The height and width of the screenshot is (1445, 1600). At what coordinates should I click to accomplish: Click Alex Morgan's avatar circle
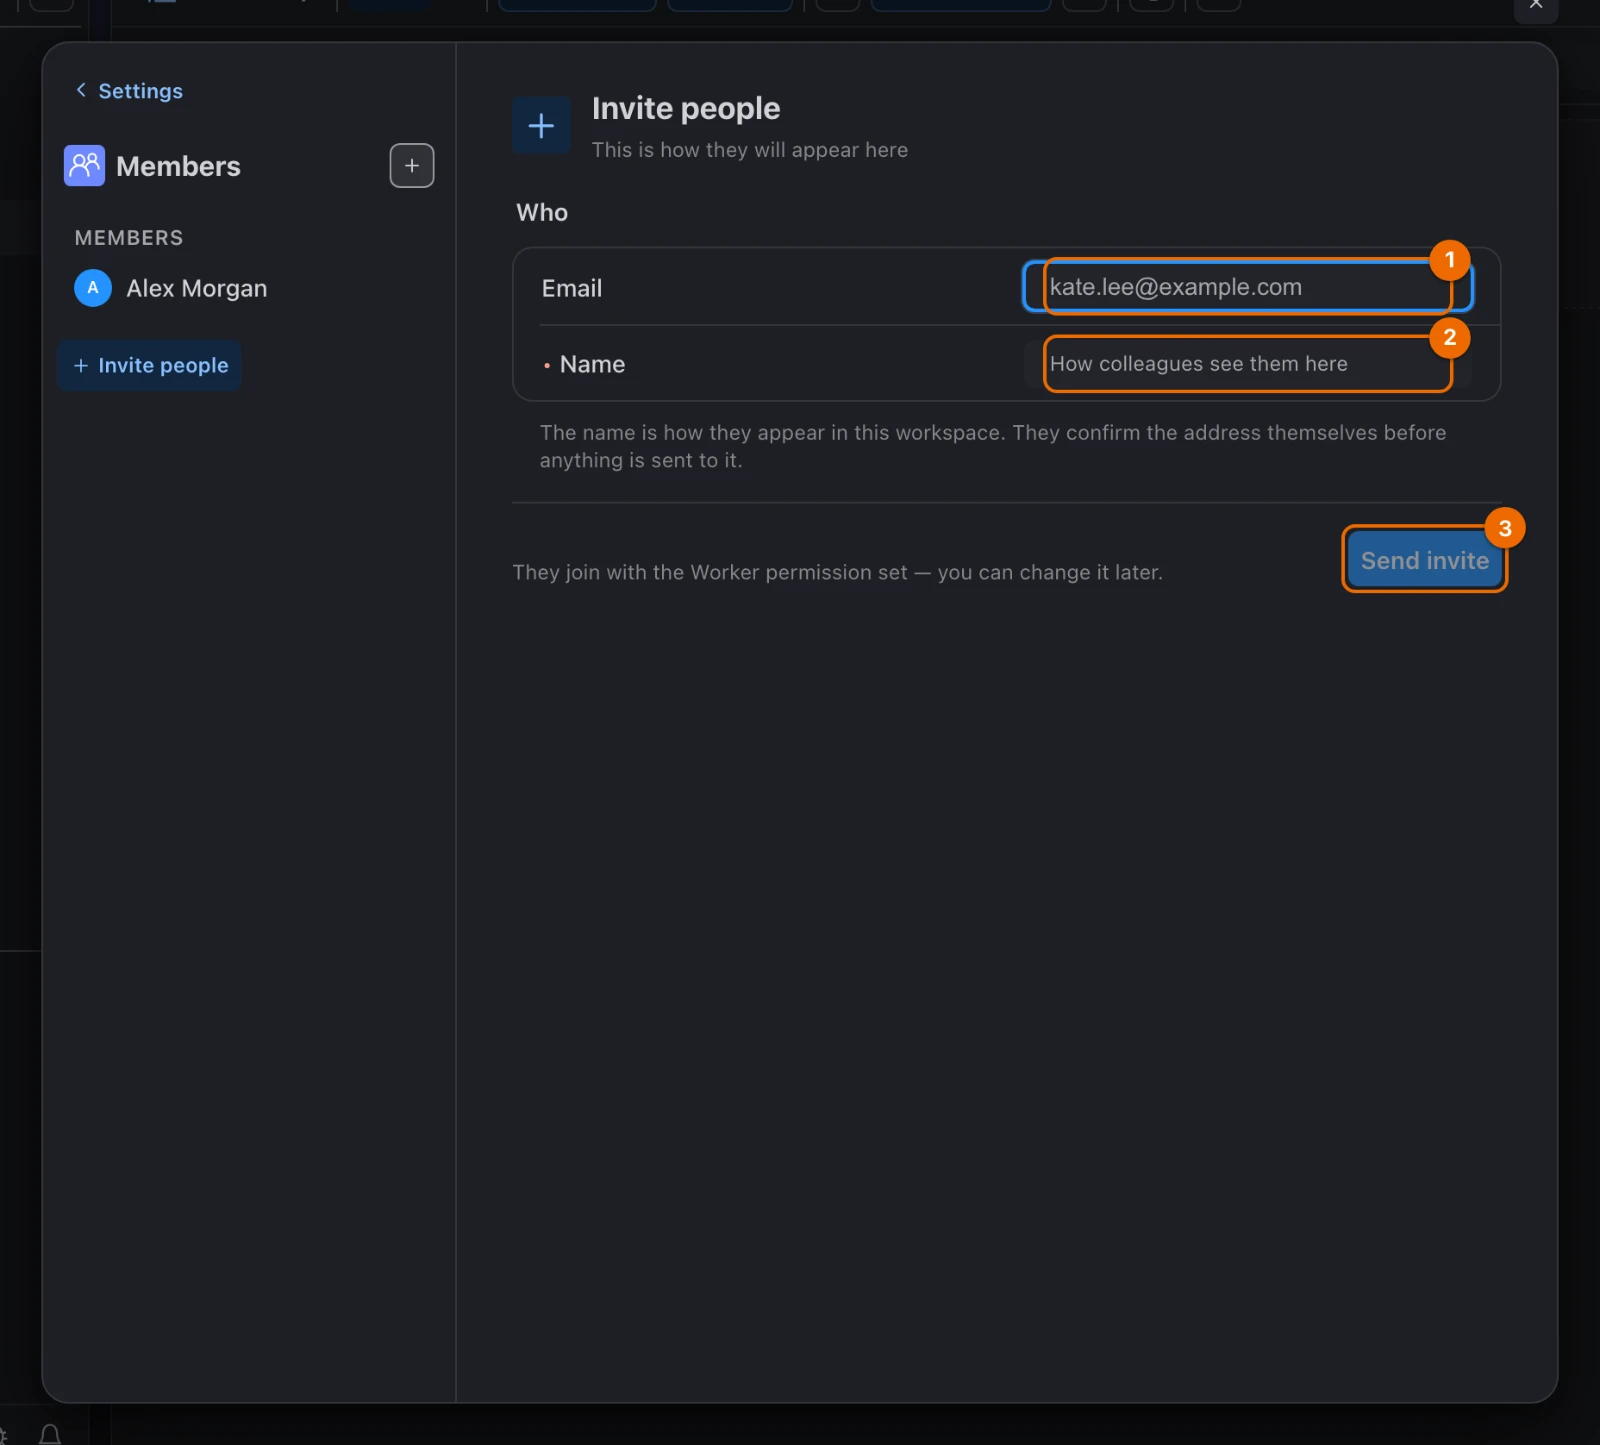(93, 288)
